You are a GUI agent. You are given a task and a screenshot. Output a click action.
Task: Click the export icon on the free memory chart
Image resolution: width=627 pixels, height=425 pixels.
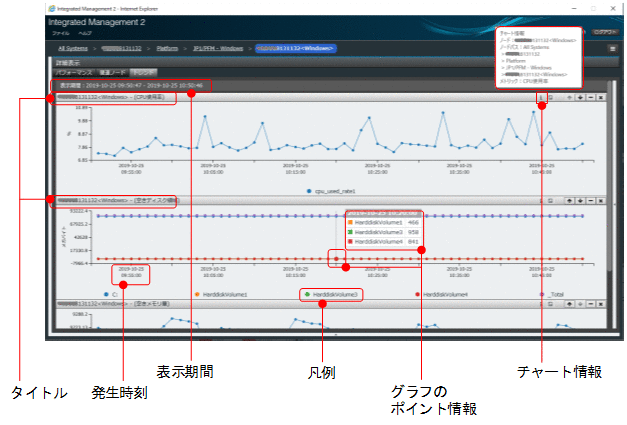(x=551, y=304)
